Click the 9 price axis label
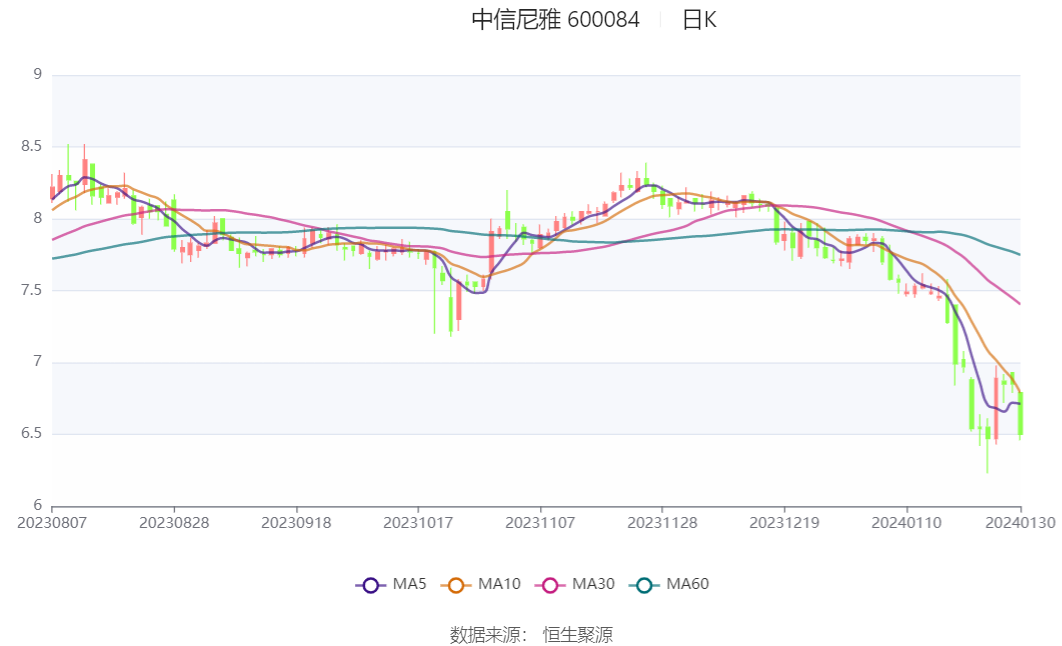Image resolution: width=1062 pixels, height=646 pixels. [x=37, y=74]
